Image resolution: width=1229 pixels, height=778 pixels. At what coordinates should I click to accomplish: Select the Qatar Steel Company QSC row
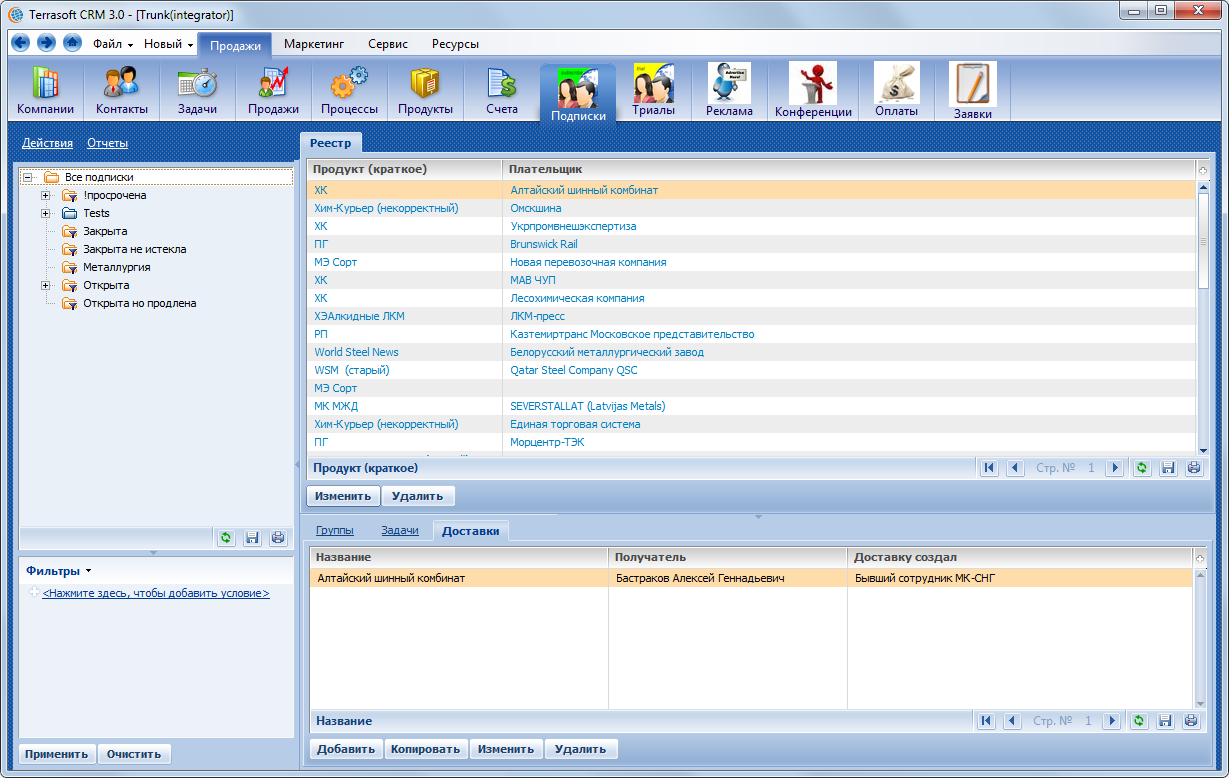[752, 370]
